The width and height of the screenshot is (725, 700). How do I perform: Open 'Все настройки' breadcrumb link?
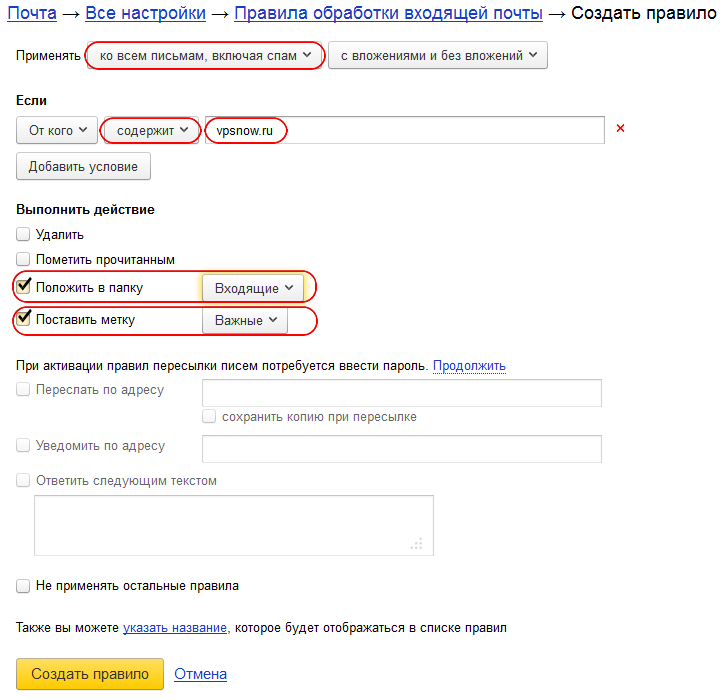(146, 13)
